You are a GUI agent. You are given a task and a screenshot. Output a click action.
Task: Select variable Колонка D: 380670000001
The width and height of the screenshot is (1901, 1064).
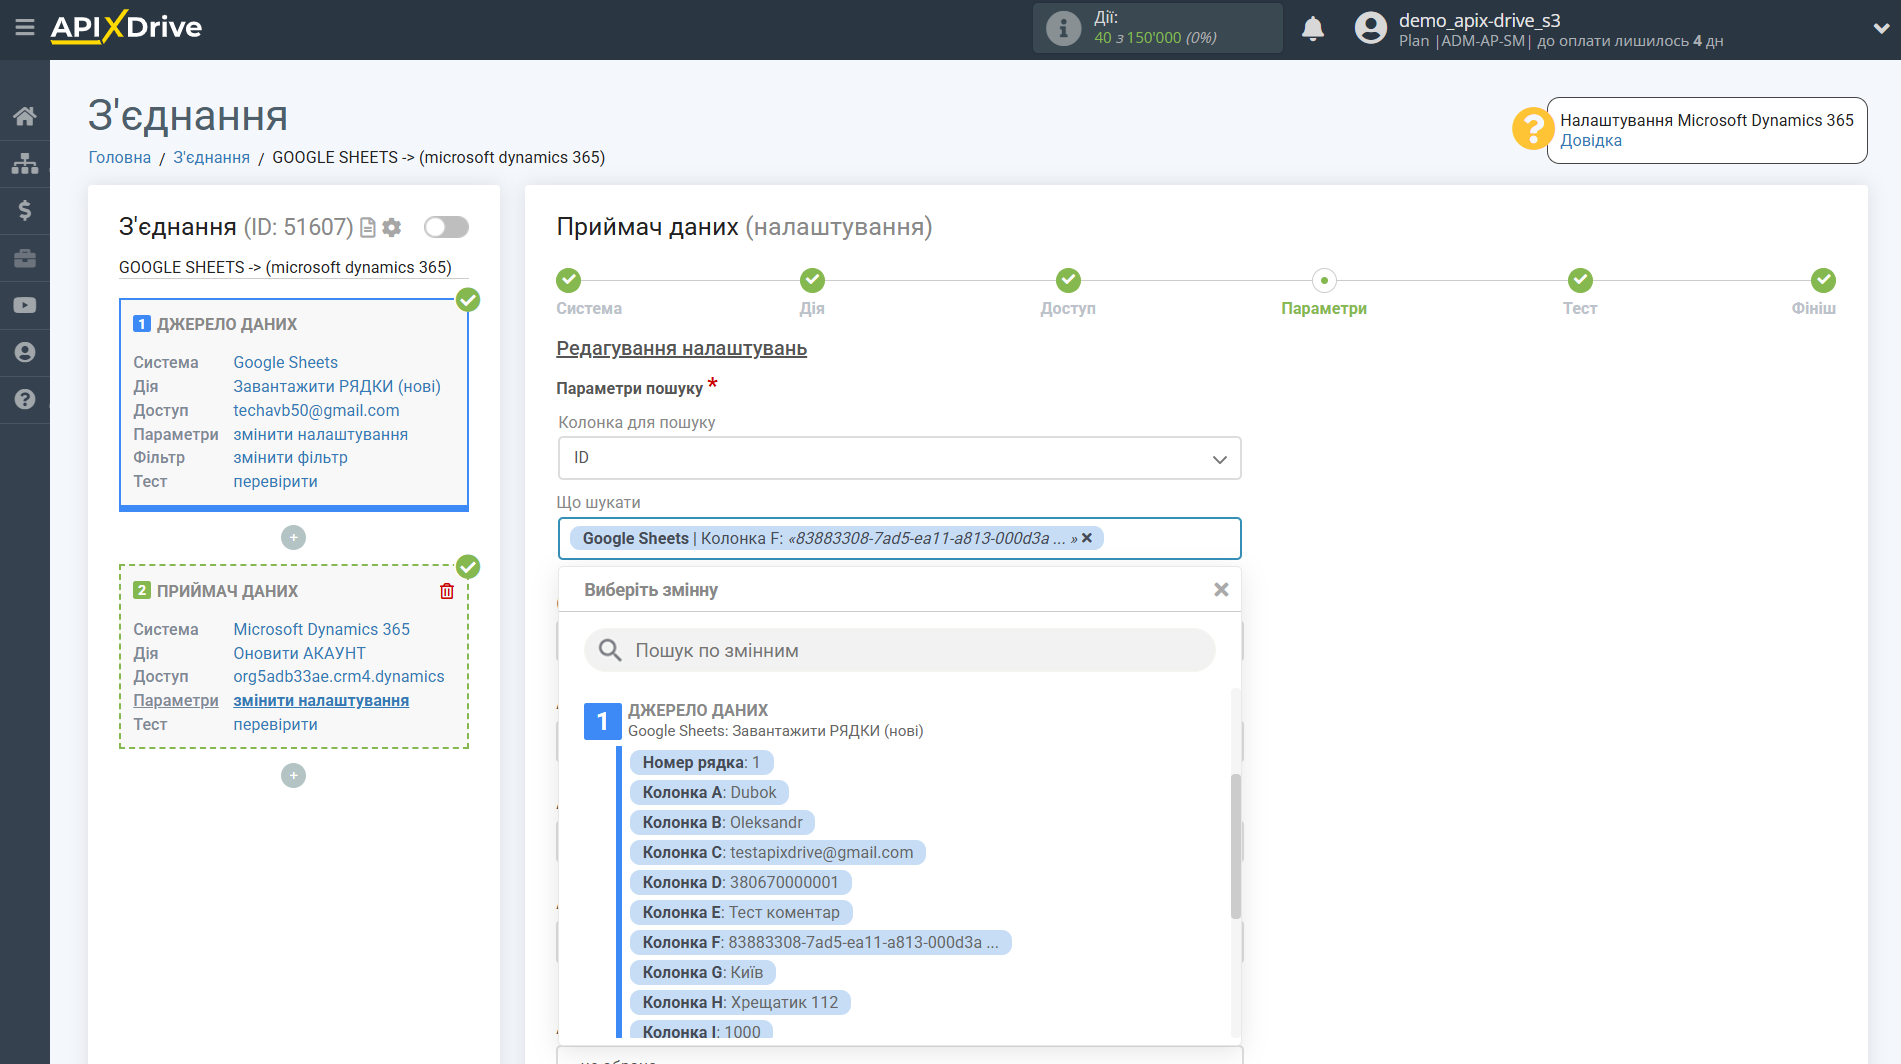tap(740, 882)
